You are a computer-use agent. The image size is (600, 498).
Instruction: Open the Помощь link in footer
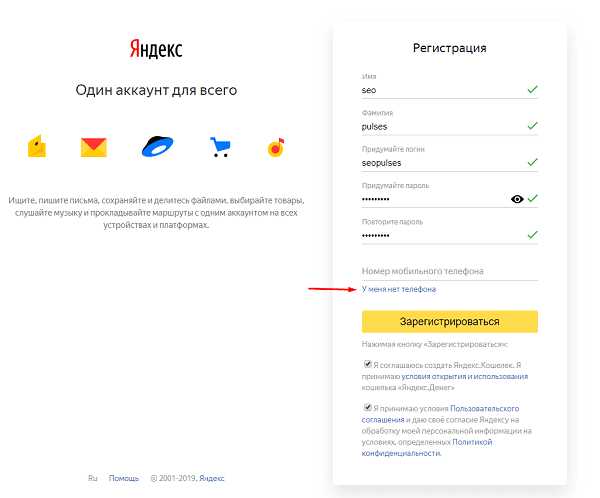pyautogui.click(x=124, y=478)
